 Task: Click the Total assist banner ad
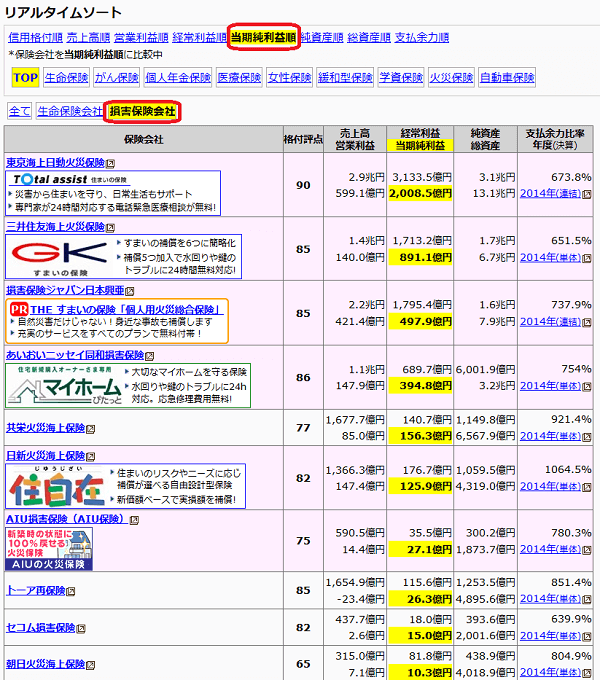click(113, 193)
